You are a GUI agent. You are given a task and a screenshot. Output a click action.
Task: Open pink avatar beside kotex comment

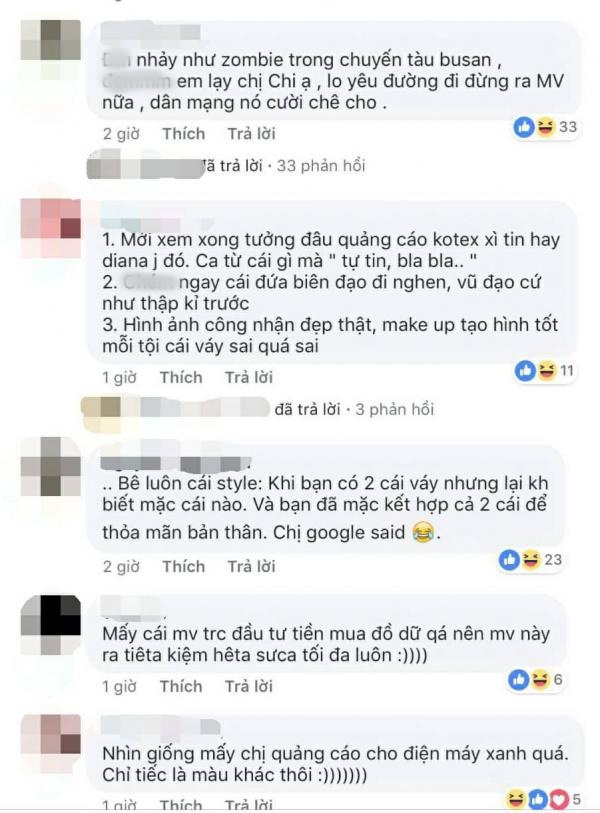51,219
